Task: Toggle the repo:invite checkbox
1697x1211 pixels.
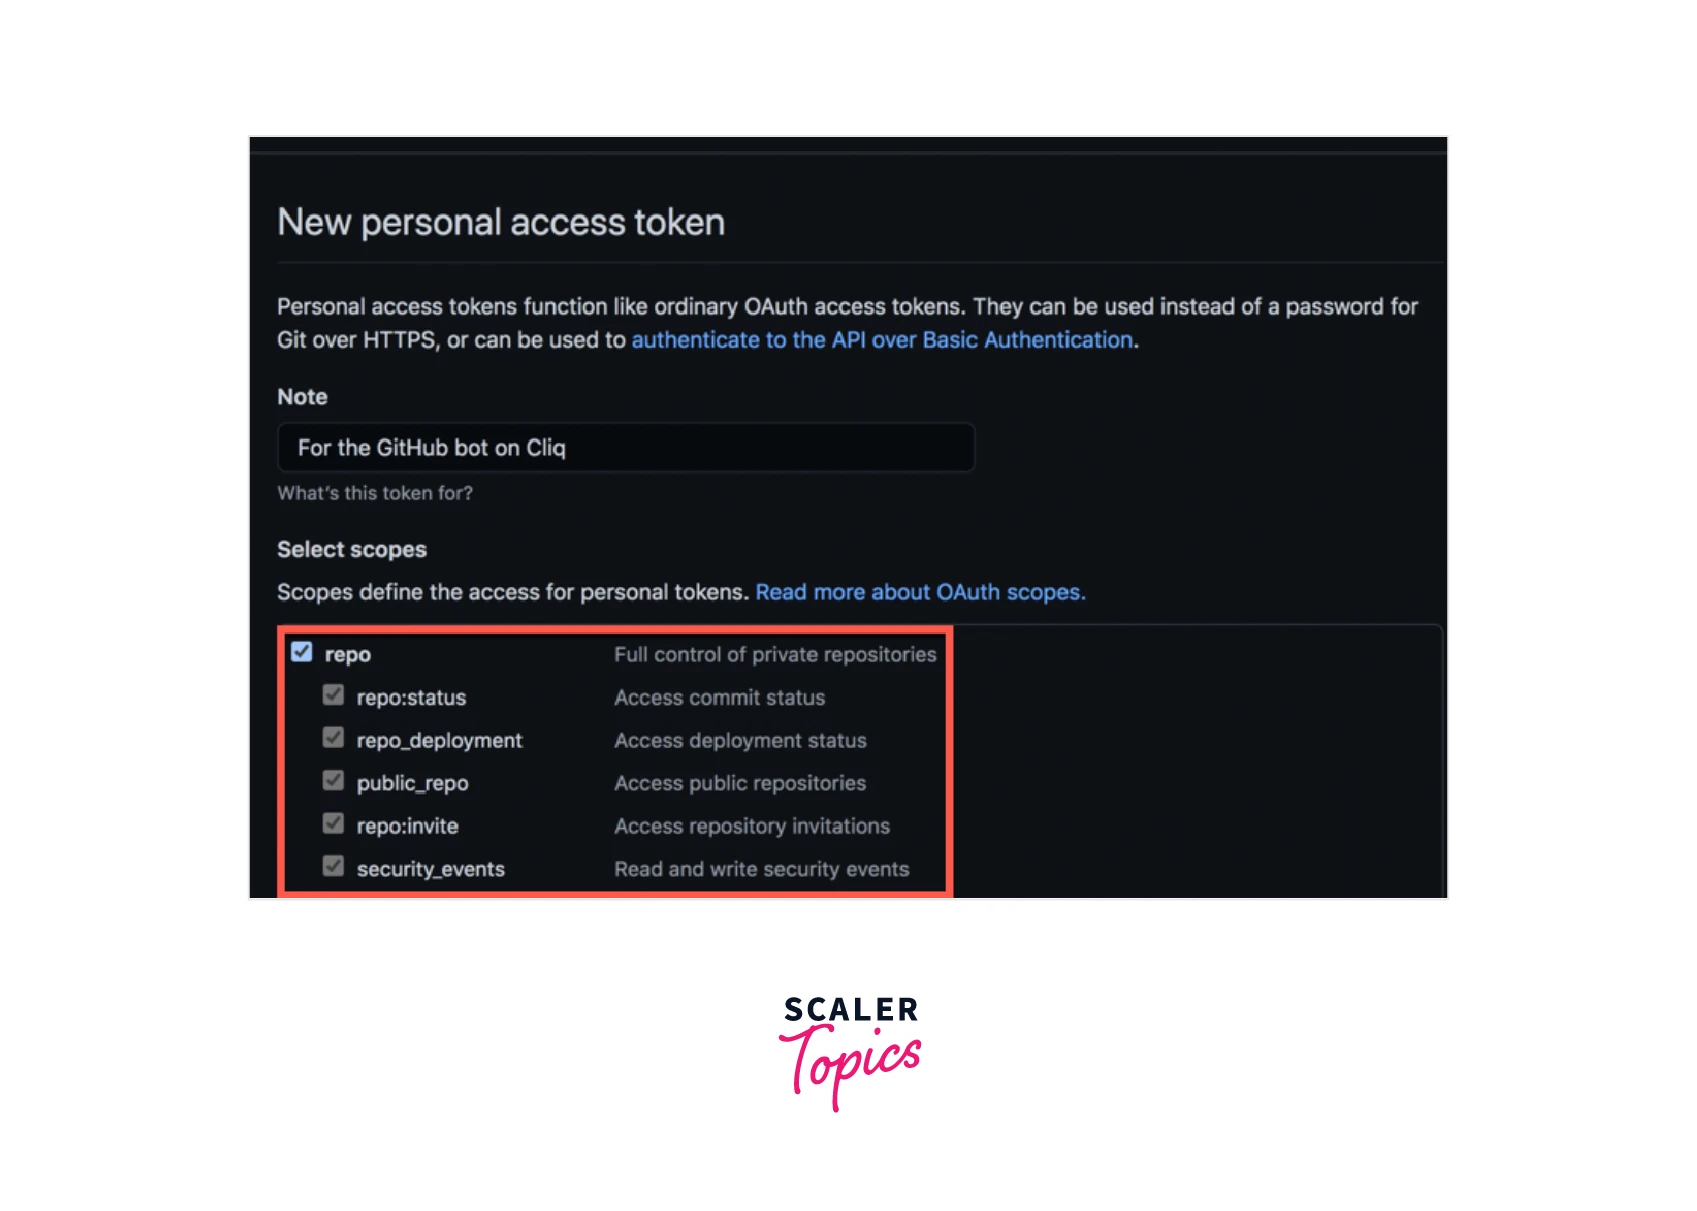Action: coord(333,824)
